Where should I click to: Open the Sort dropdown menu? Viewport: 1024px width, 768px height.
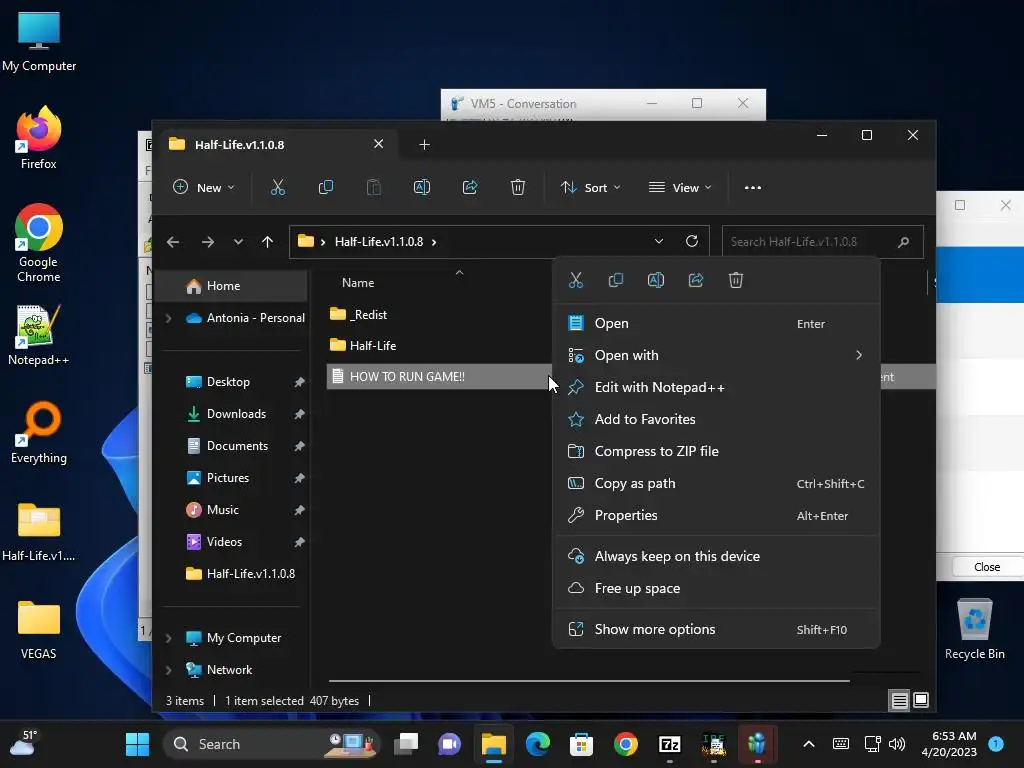(590, 187)
